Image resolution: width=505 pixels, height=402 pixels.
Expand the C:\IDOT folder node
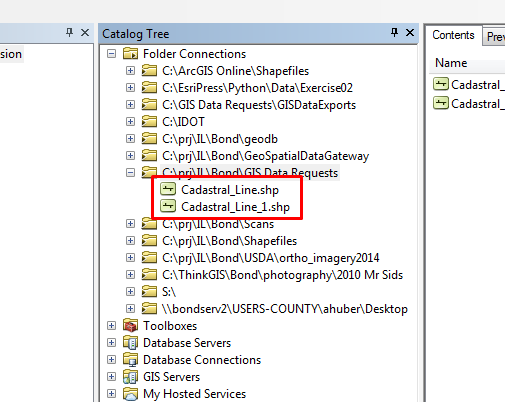tap(130, 122)
